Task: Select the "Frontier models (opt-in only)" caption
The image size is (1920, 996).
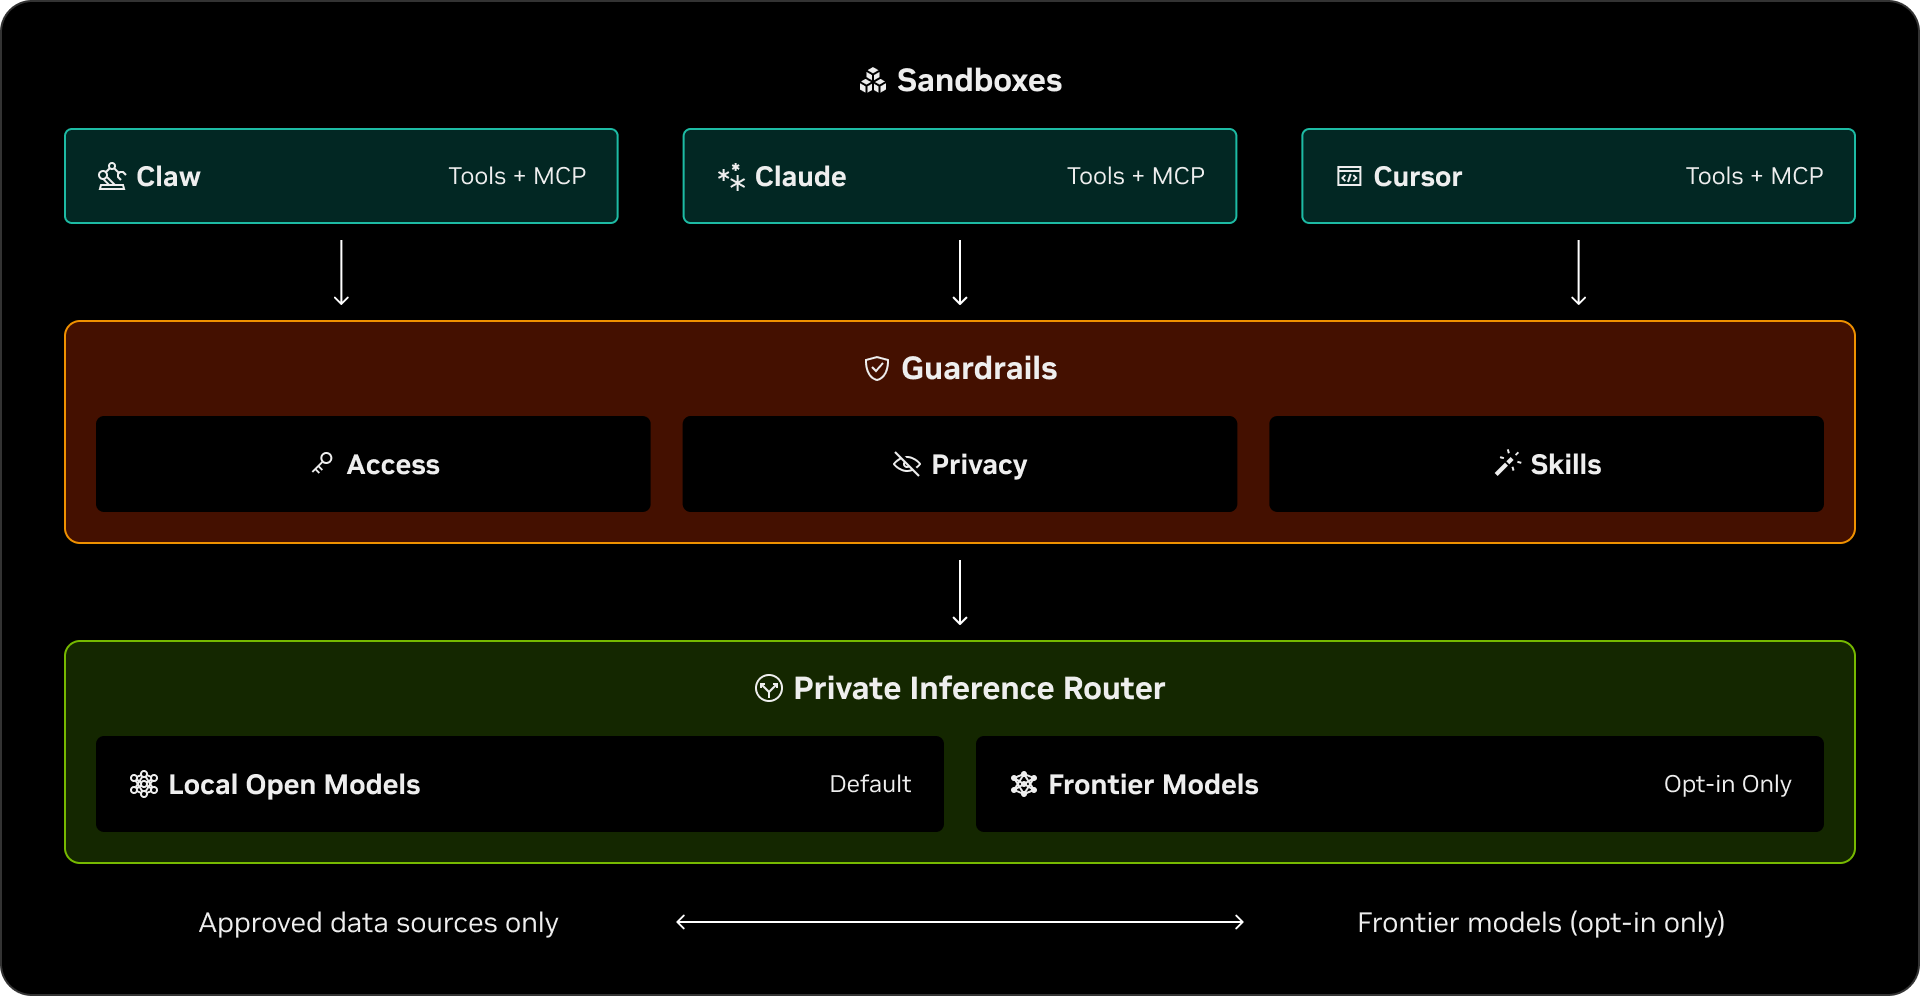Action: click(x=1540, y=922)
